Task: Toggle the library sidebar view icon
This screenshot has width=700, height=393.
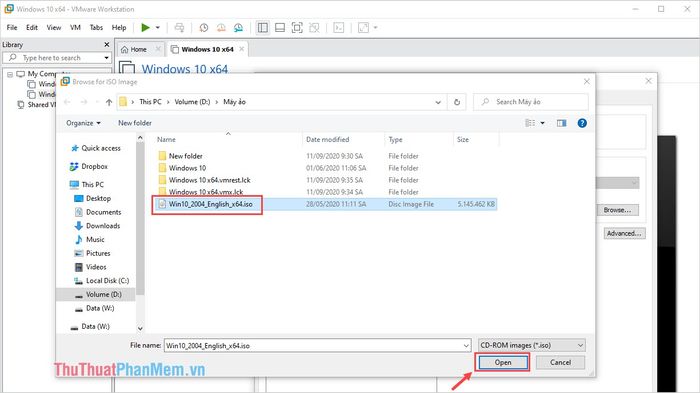Action: (x=263, y=28)
